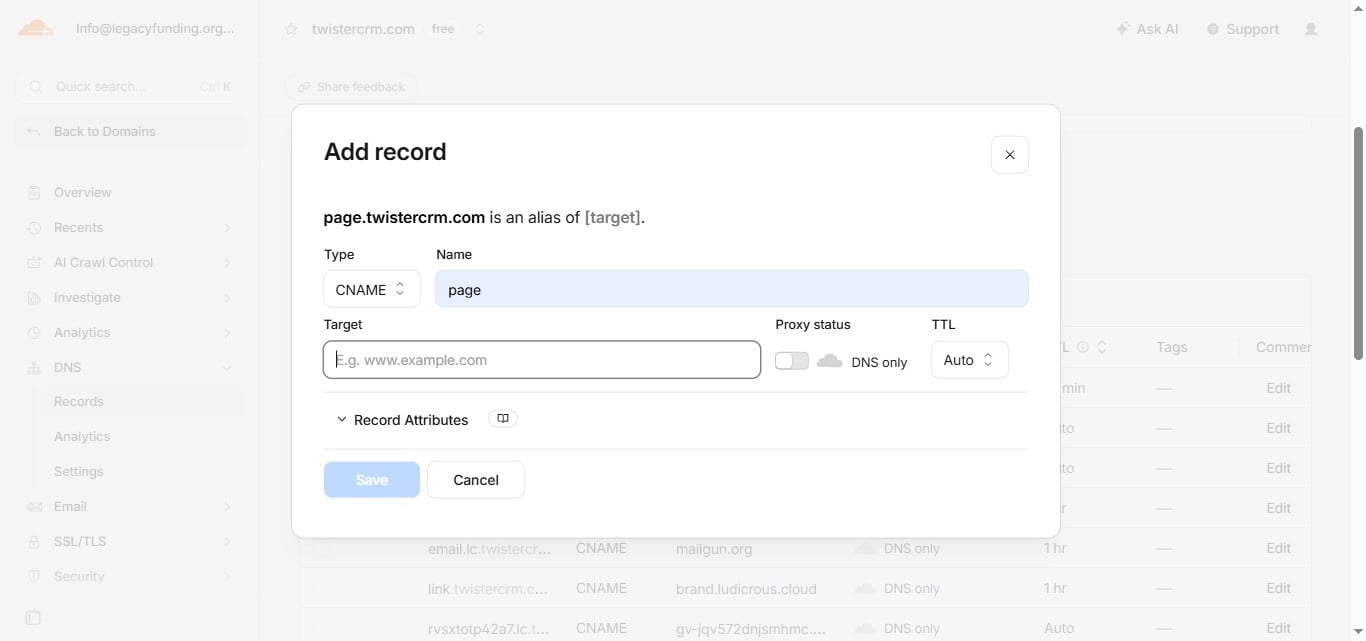1366x641 pixels.
Task: Edit the gv-jqv572dnjsmhmc record
Action: (x=1279, y=628)
